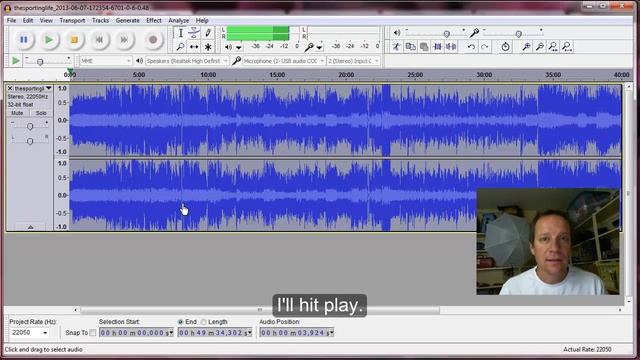This screenshot has width=640, height=360.
Task: Select the Length radio button
Action: pyautogui.click(x=203, y=322)
